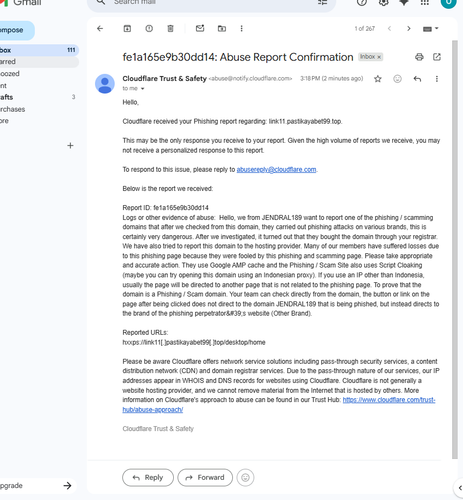Image resolution: width=463 pixels, height=500 pixels.
Task: Expand the 'to me' recipient details
Action: pos(143,89)
